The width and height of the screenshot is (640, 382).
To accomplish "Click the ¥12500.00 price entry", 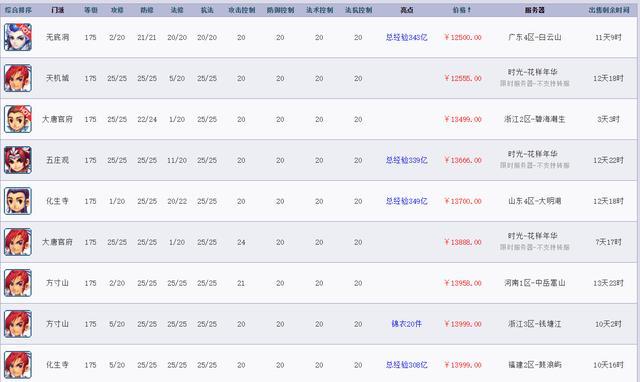I will point(463,38).
